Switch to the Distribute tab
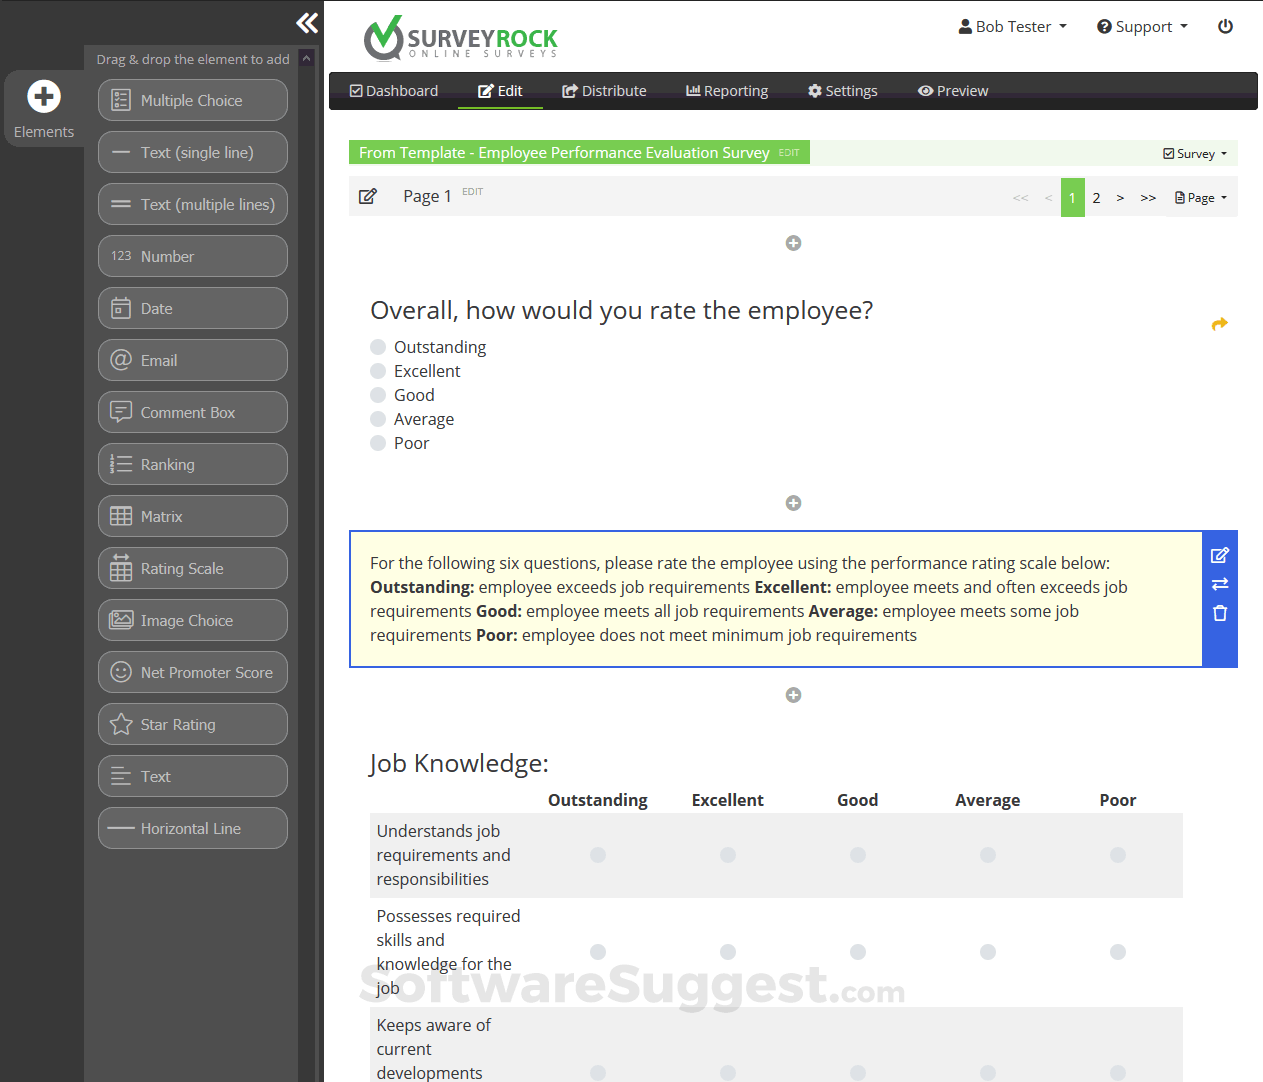This screenshot has width=1263, height=1082. pyautogui.click(x=604, y=90)
